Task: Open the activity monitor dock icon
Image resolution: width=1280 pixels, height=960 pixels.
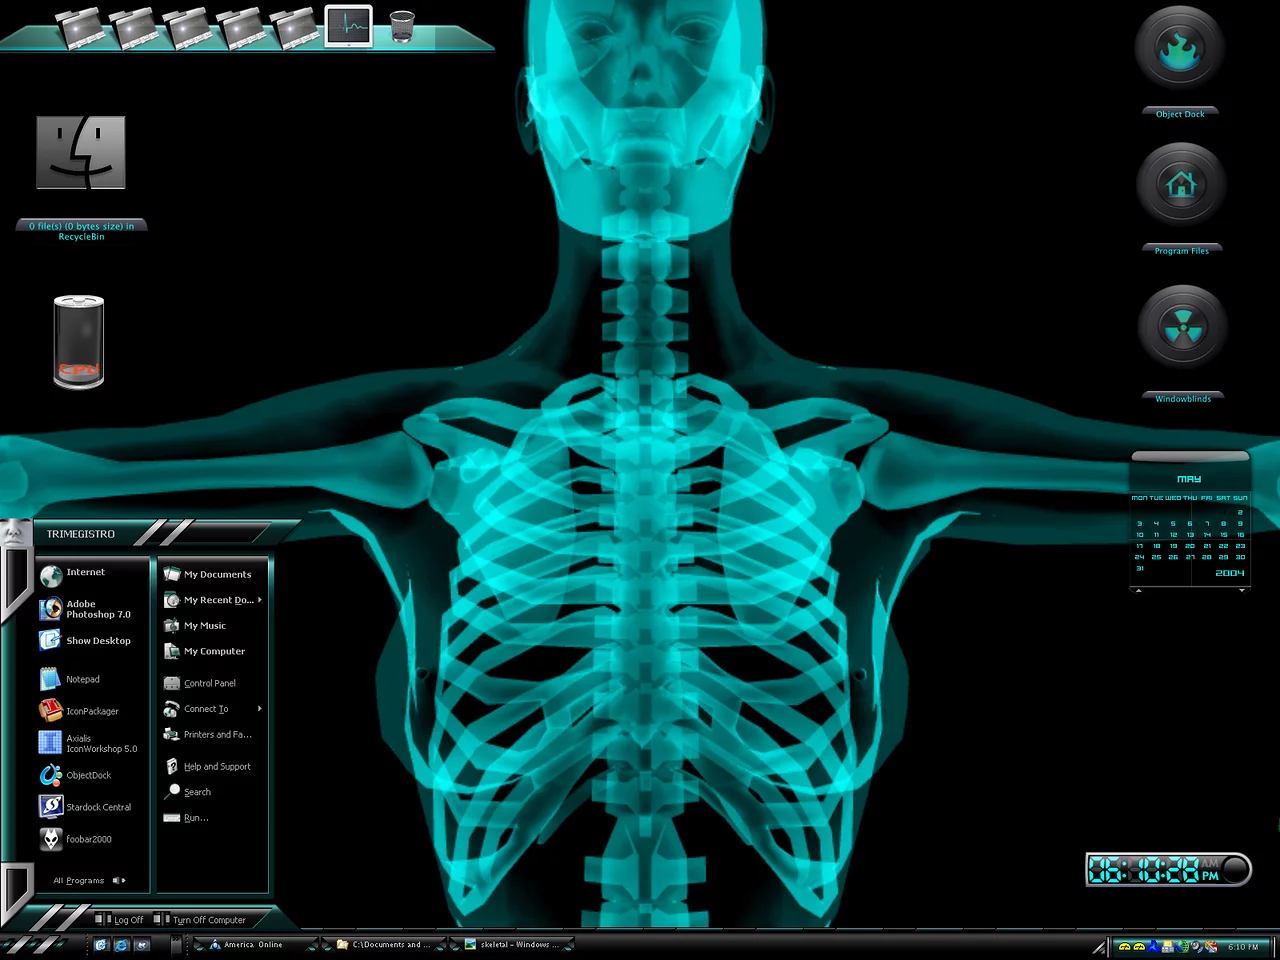Action: pos(349,27)
